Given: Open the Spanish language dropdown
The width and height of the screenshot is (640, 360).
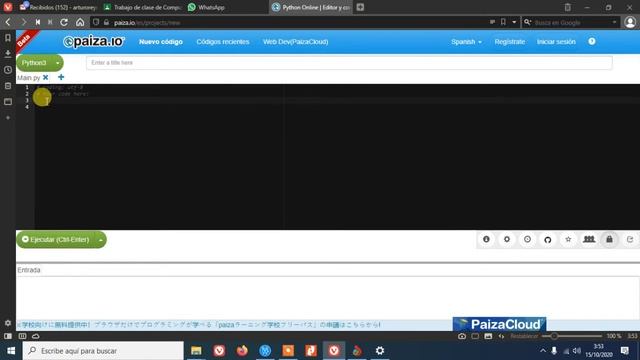Looking at the screenshot, I should (466, 42).
